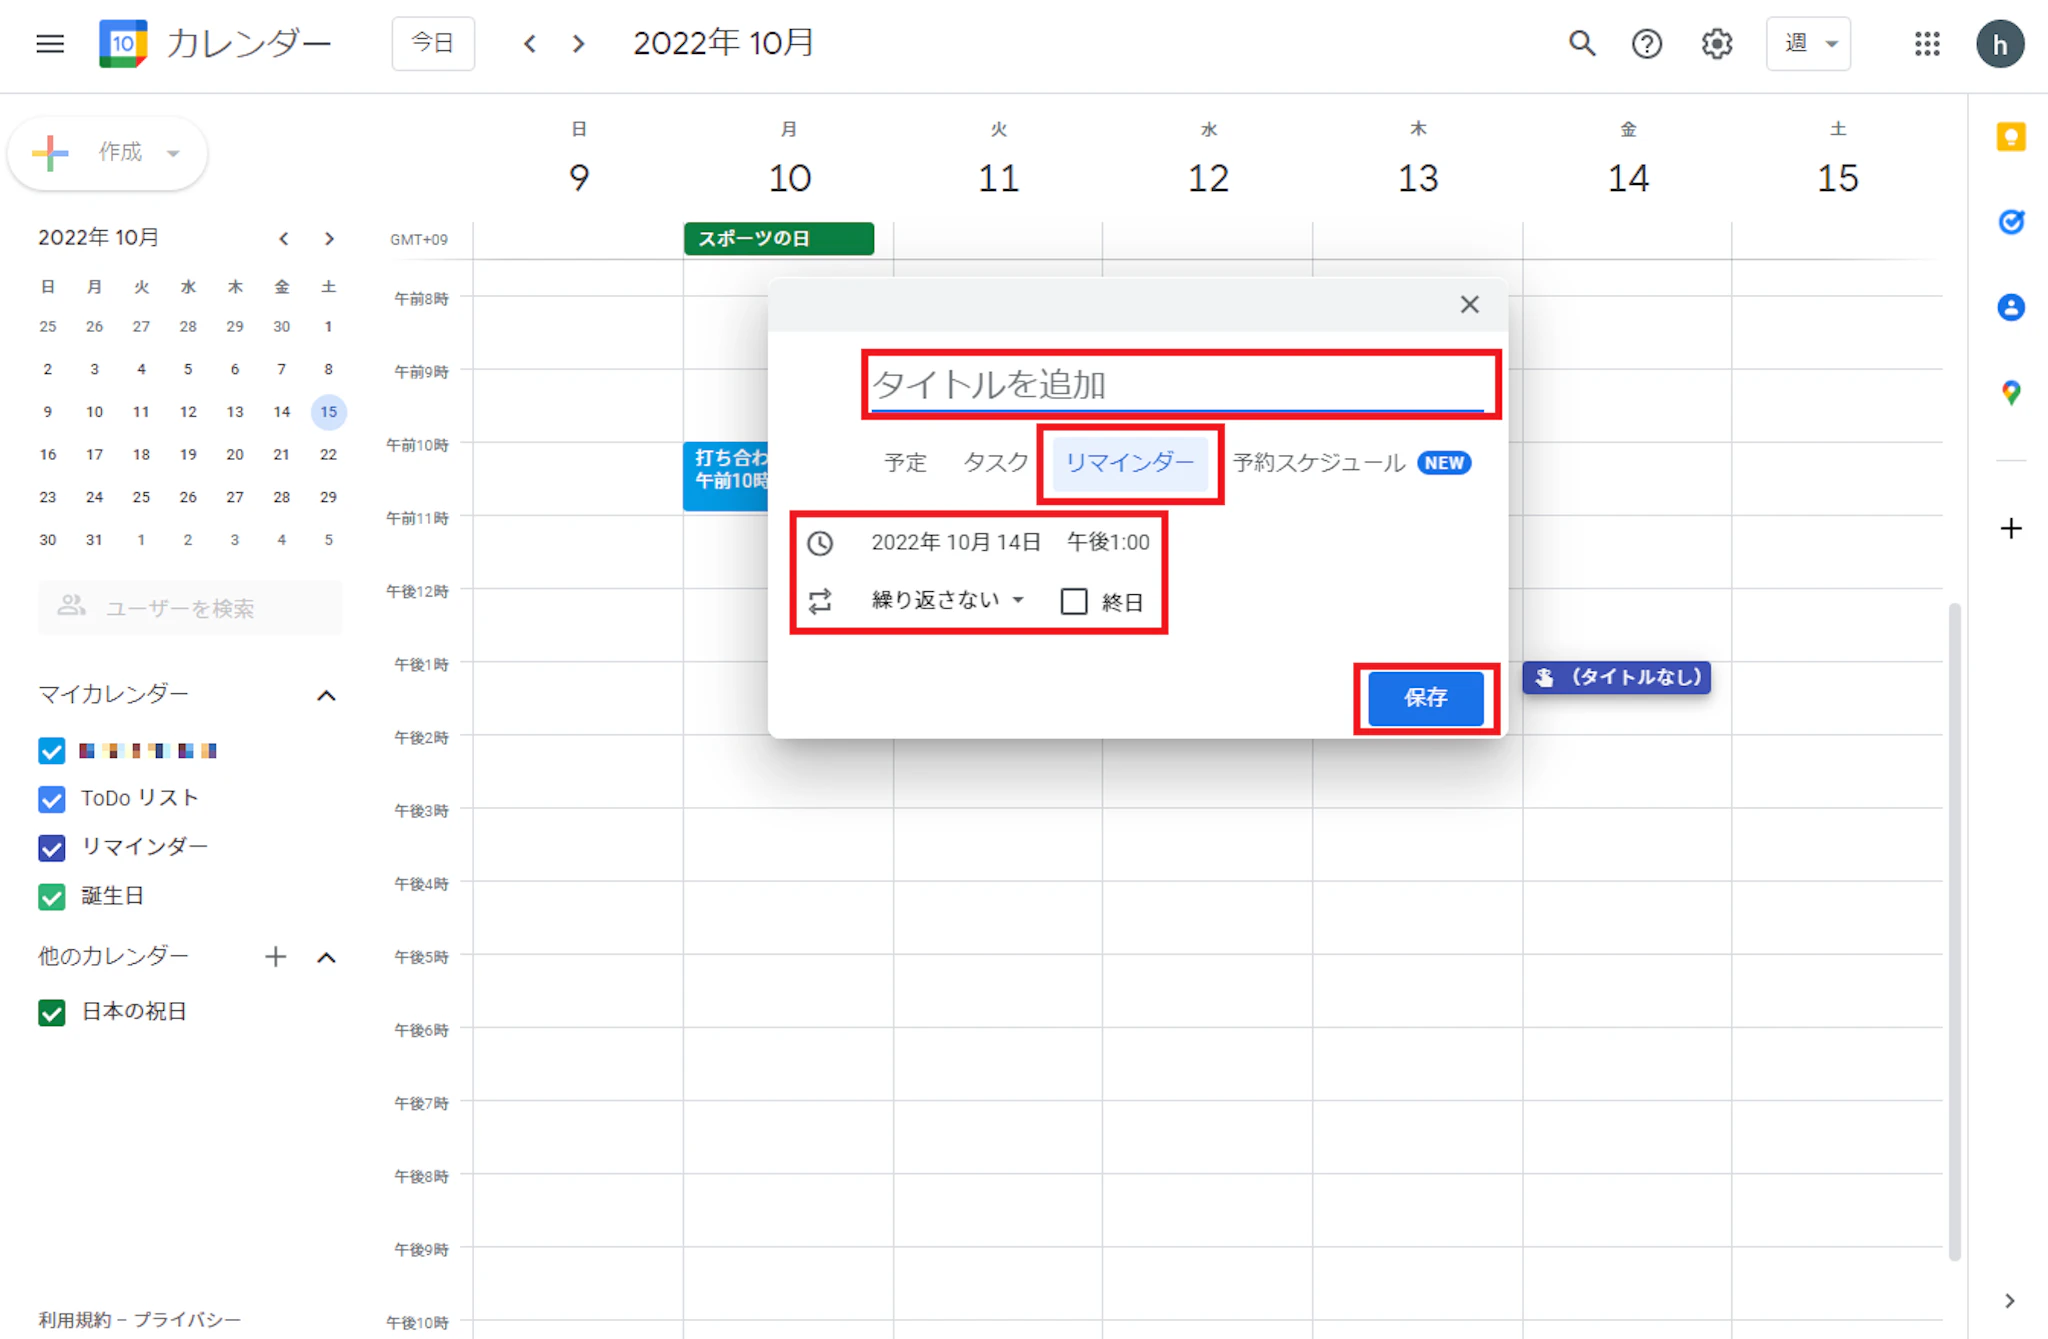This screenshot has width=2048, height=1339.
Task: Click the タイトルを追加 title field
Action: pos(1176,385)
